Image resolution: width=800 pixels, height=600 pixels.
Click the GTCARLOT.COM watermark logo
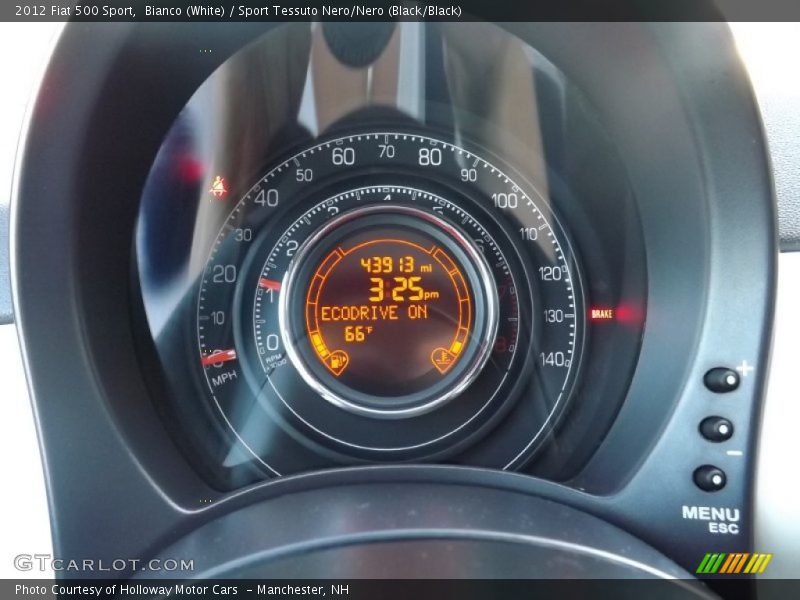[104, 564]
